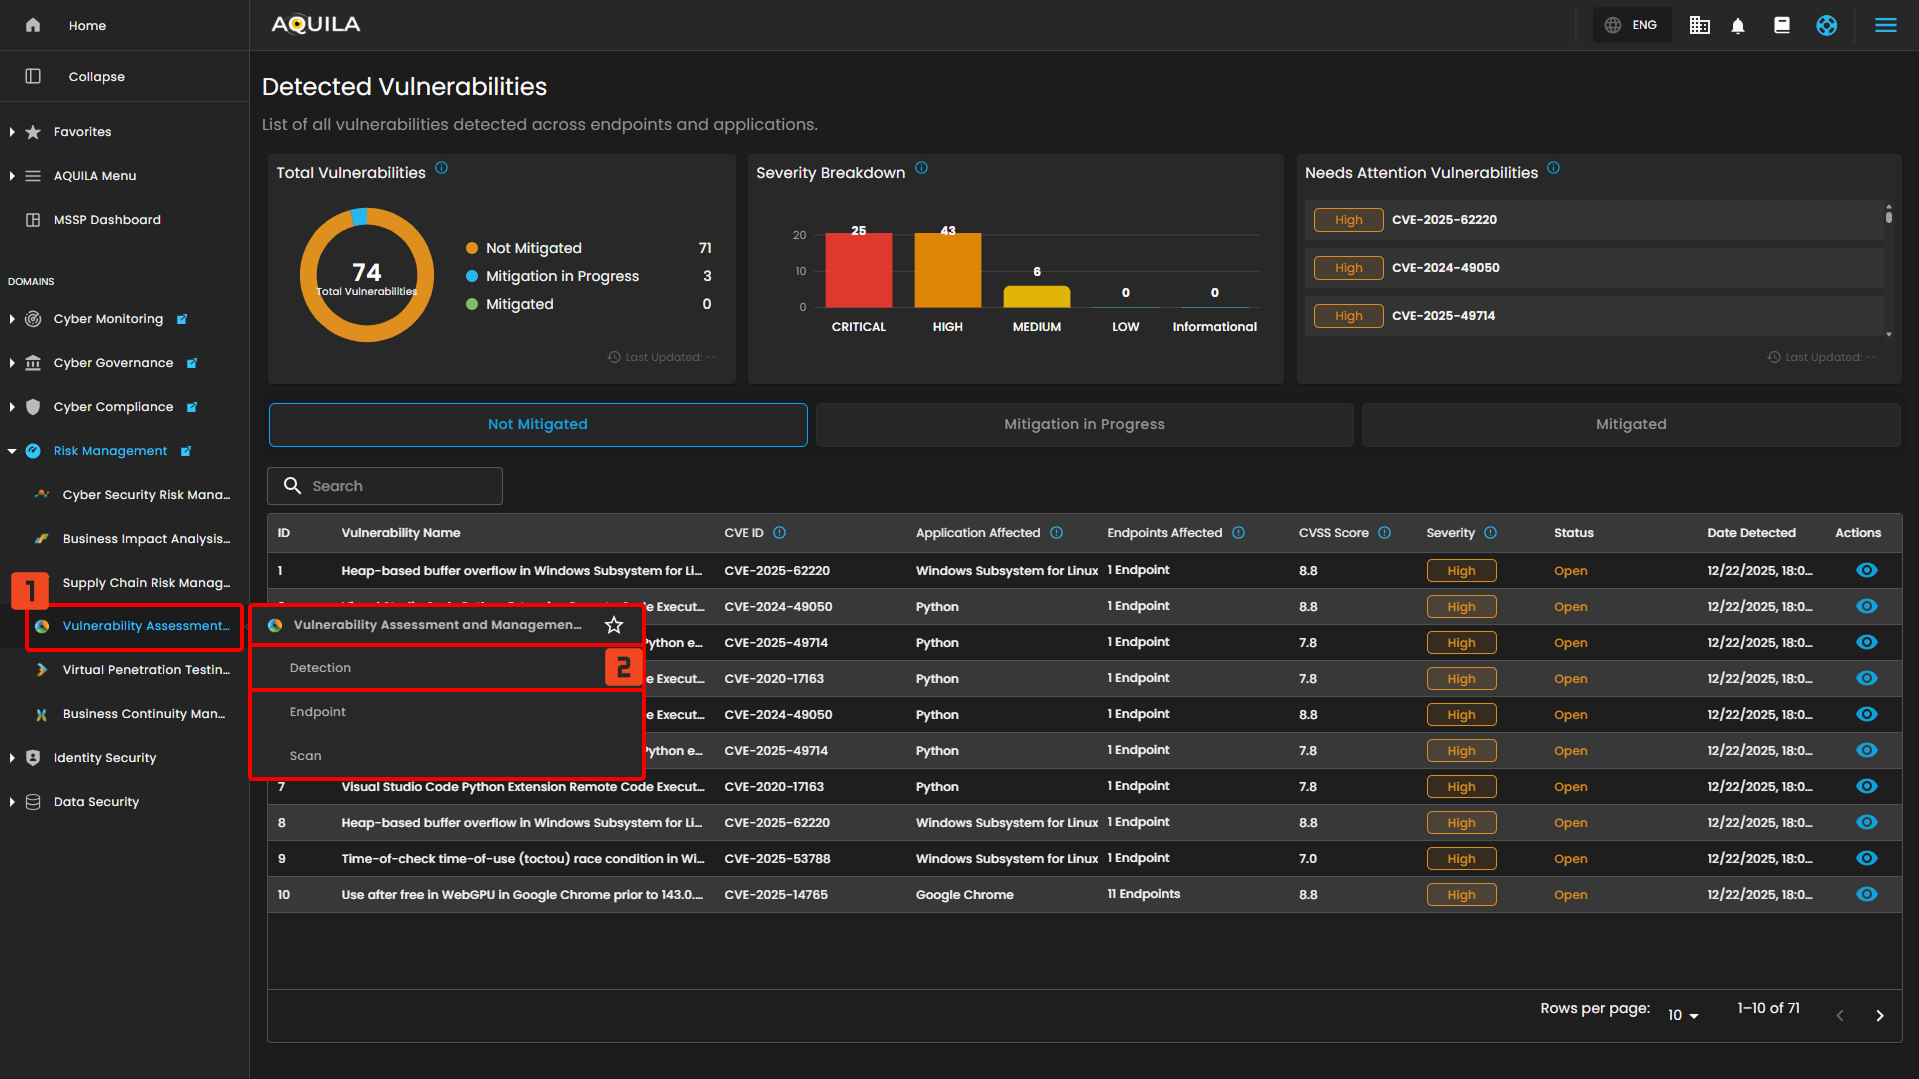Image resolution: width=1919 pixels, height=1079 pixels.
Task: Switch to the Mitigation in Progress tab
Action: tap(1084, 424)
